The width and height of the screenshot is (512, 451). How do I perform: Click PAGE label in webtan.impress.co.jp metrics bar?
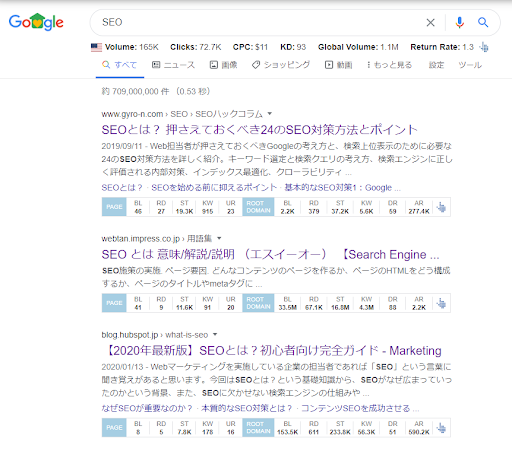point(114,303)
